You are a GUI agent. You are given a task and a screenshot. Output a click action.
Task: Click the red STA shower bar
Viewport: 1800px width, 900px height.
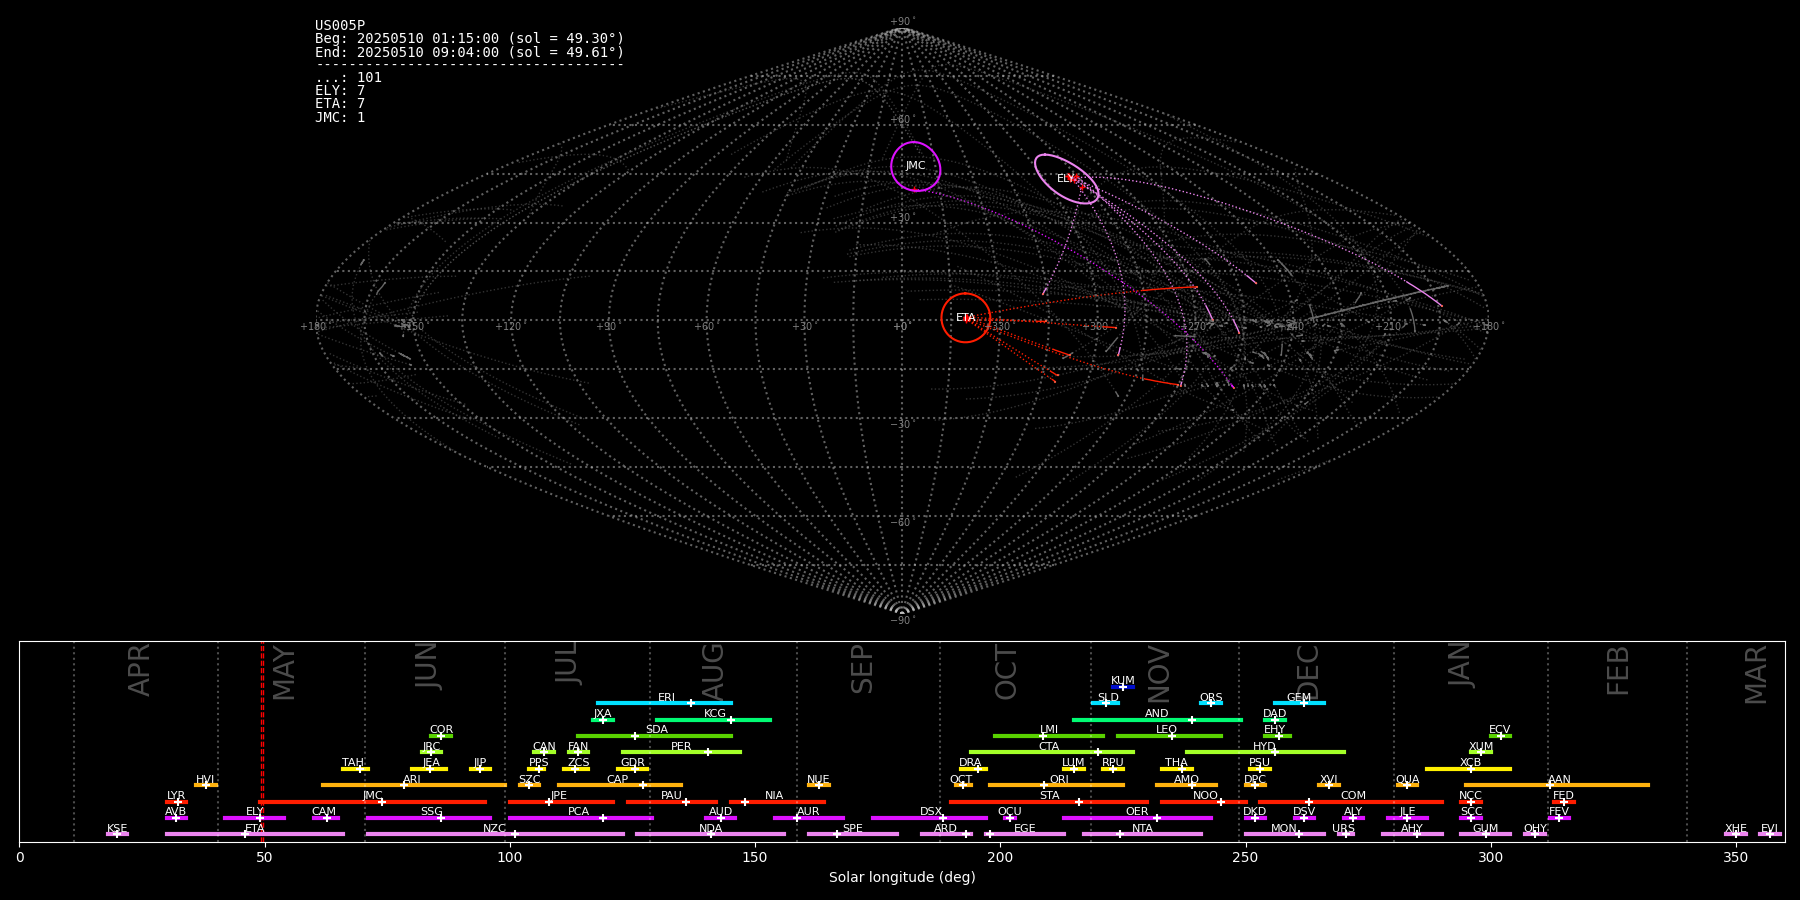pyautogui.click(x=1049, y=802)
